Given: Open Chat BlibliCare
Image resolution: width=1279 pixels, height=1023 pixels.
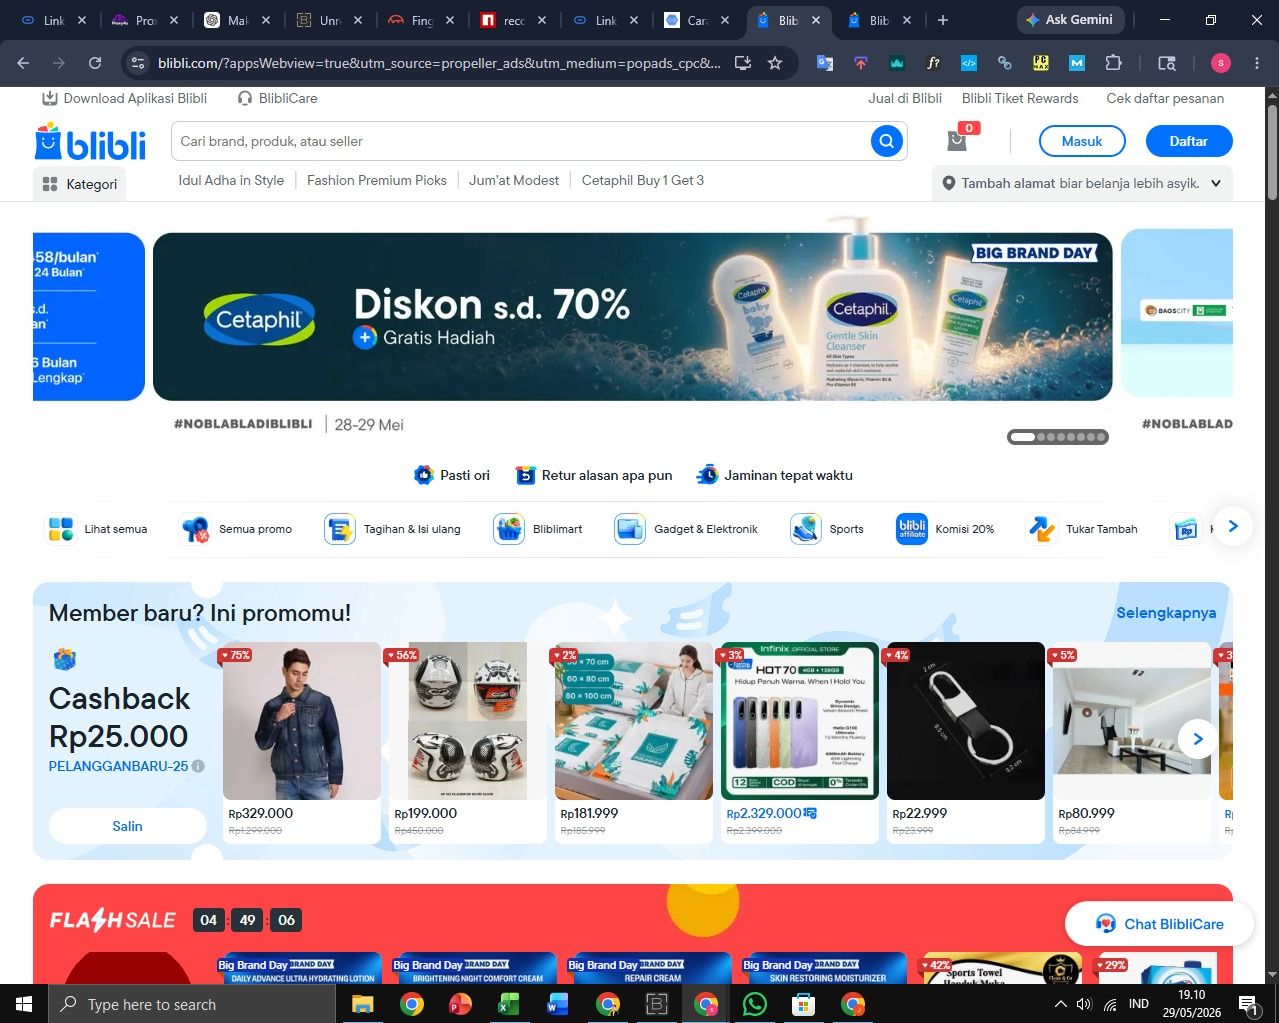Looking at the screenshot, I should [1159, 924].
